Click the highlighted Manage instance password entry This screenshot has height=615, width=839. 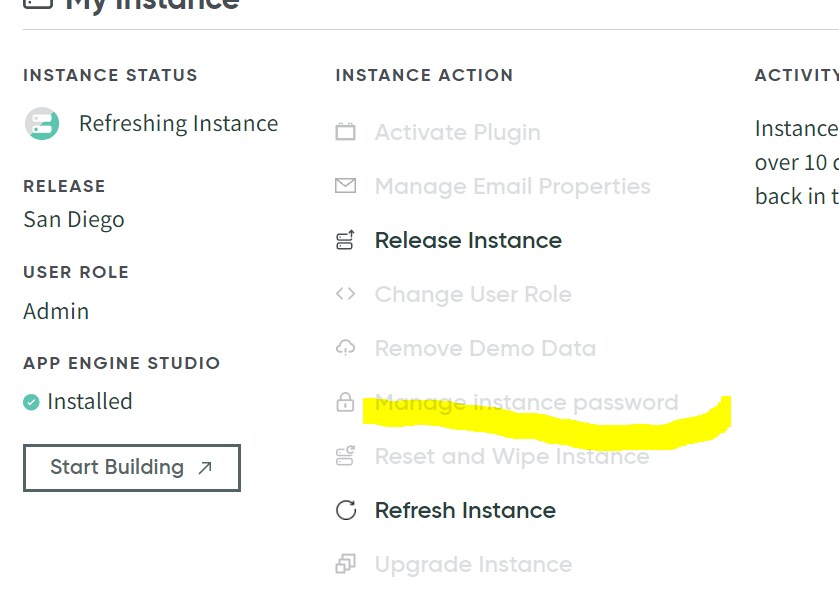tap(524, 401)
